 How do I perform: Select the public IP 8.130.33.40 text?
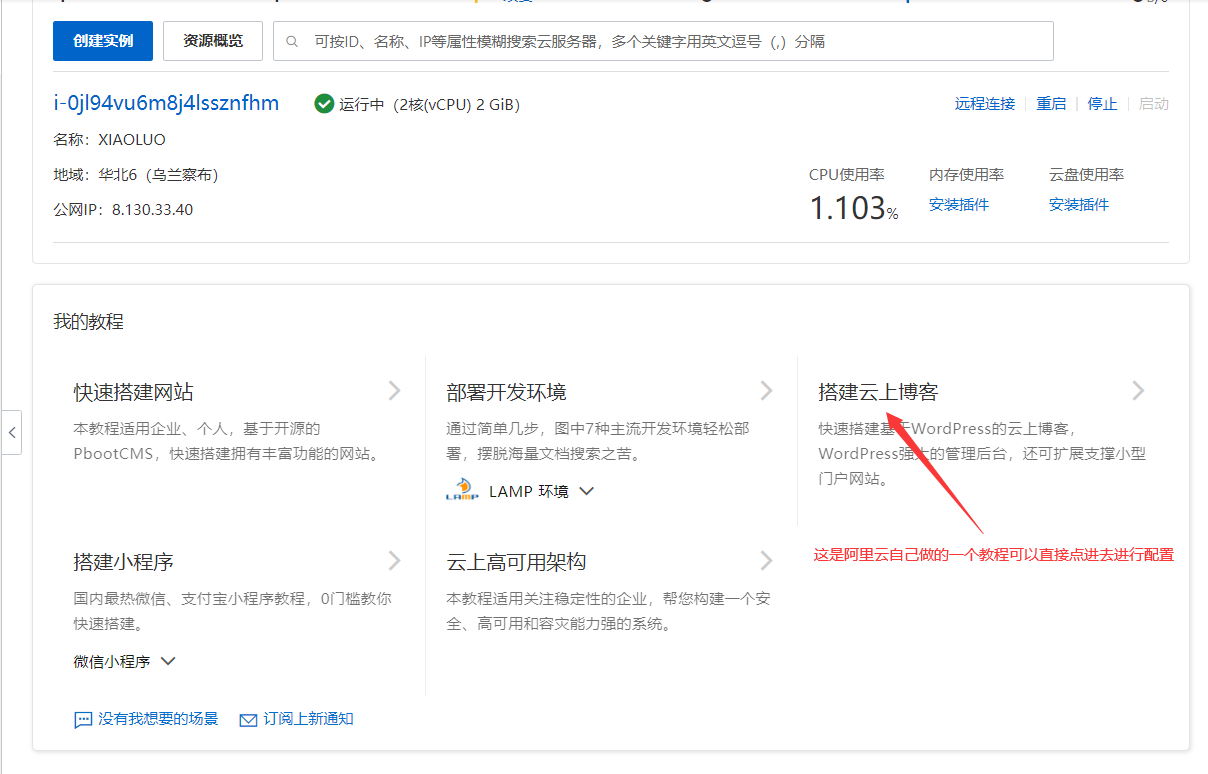click(x=153, y=210)
